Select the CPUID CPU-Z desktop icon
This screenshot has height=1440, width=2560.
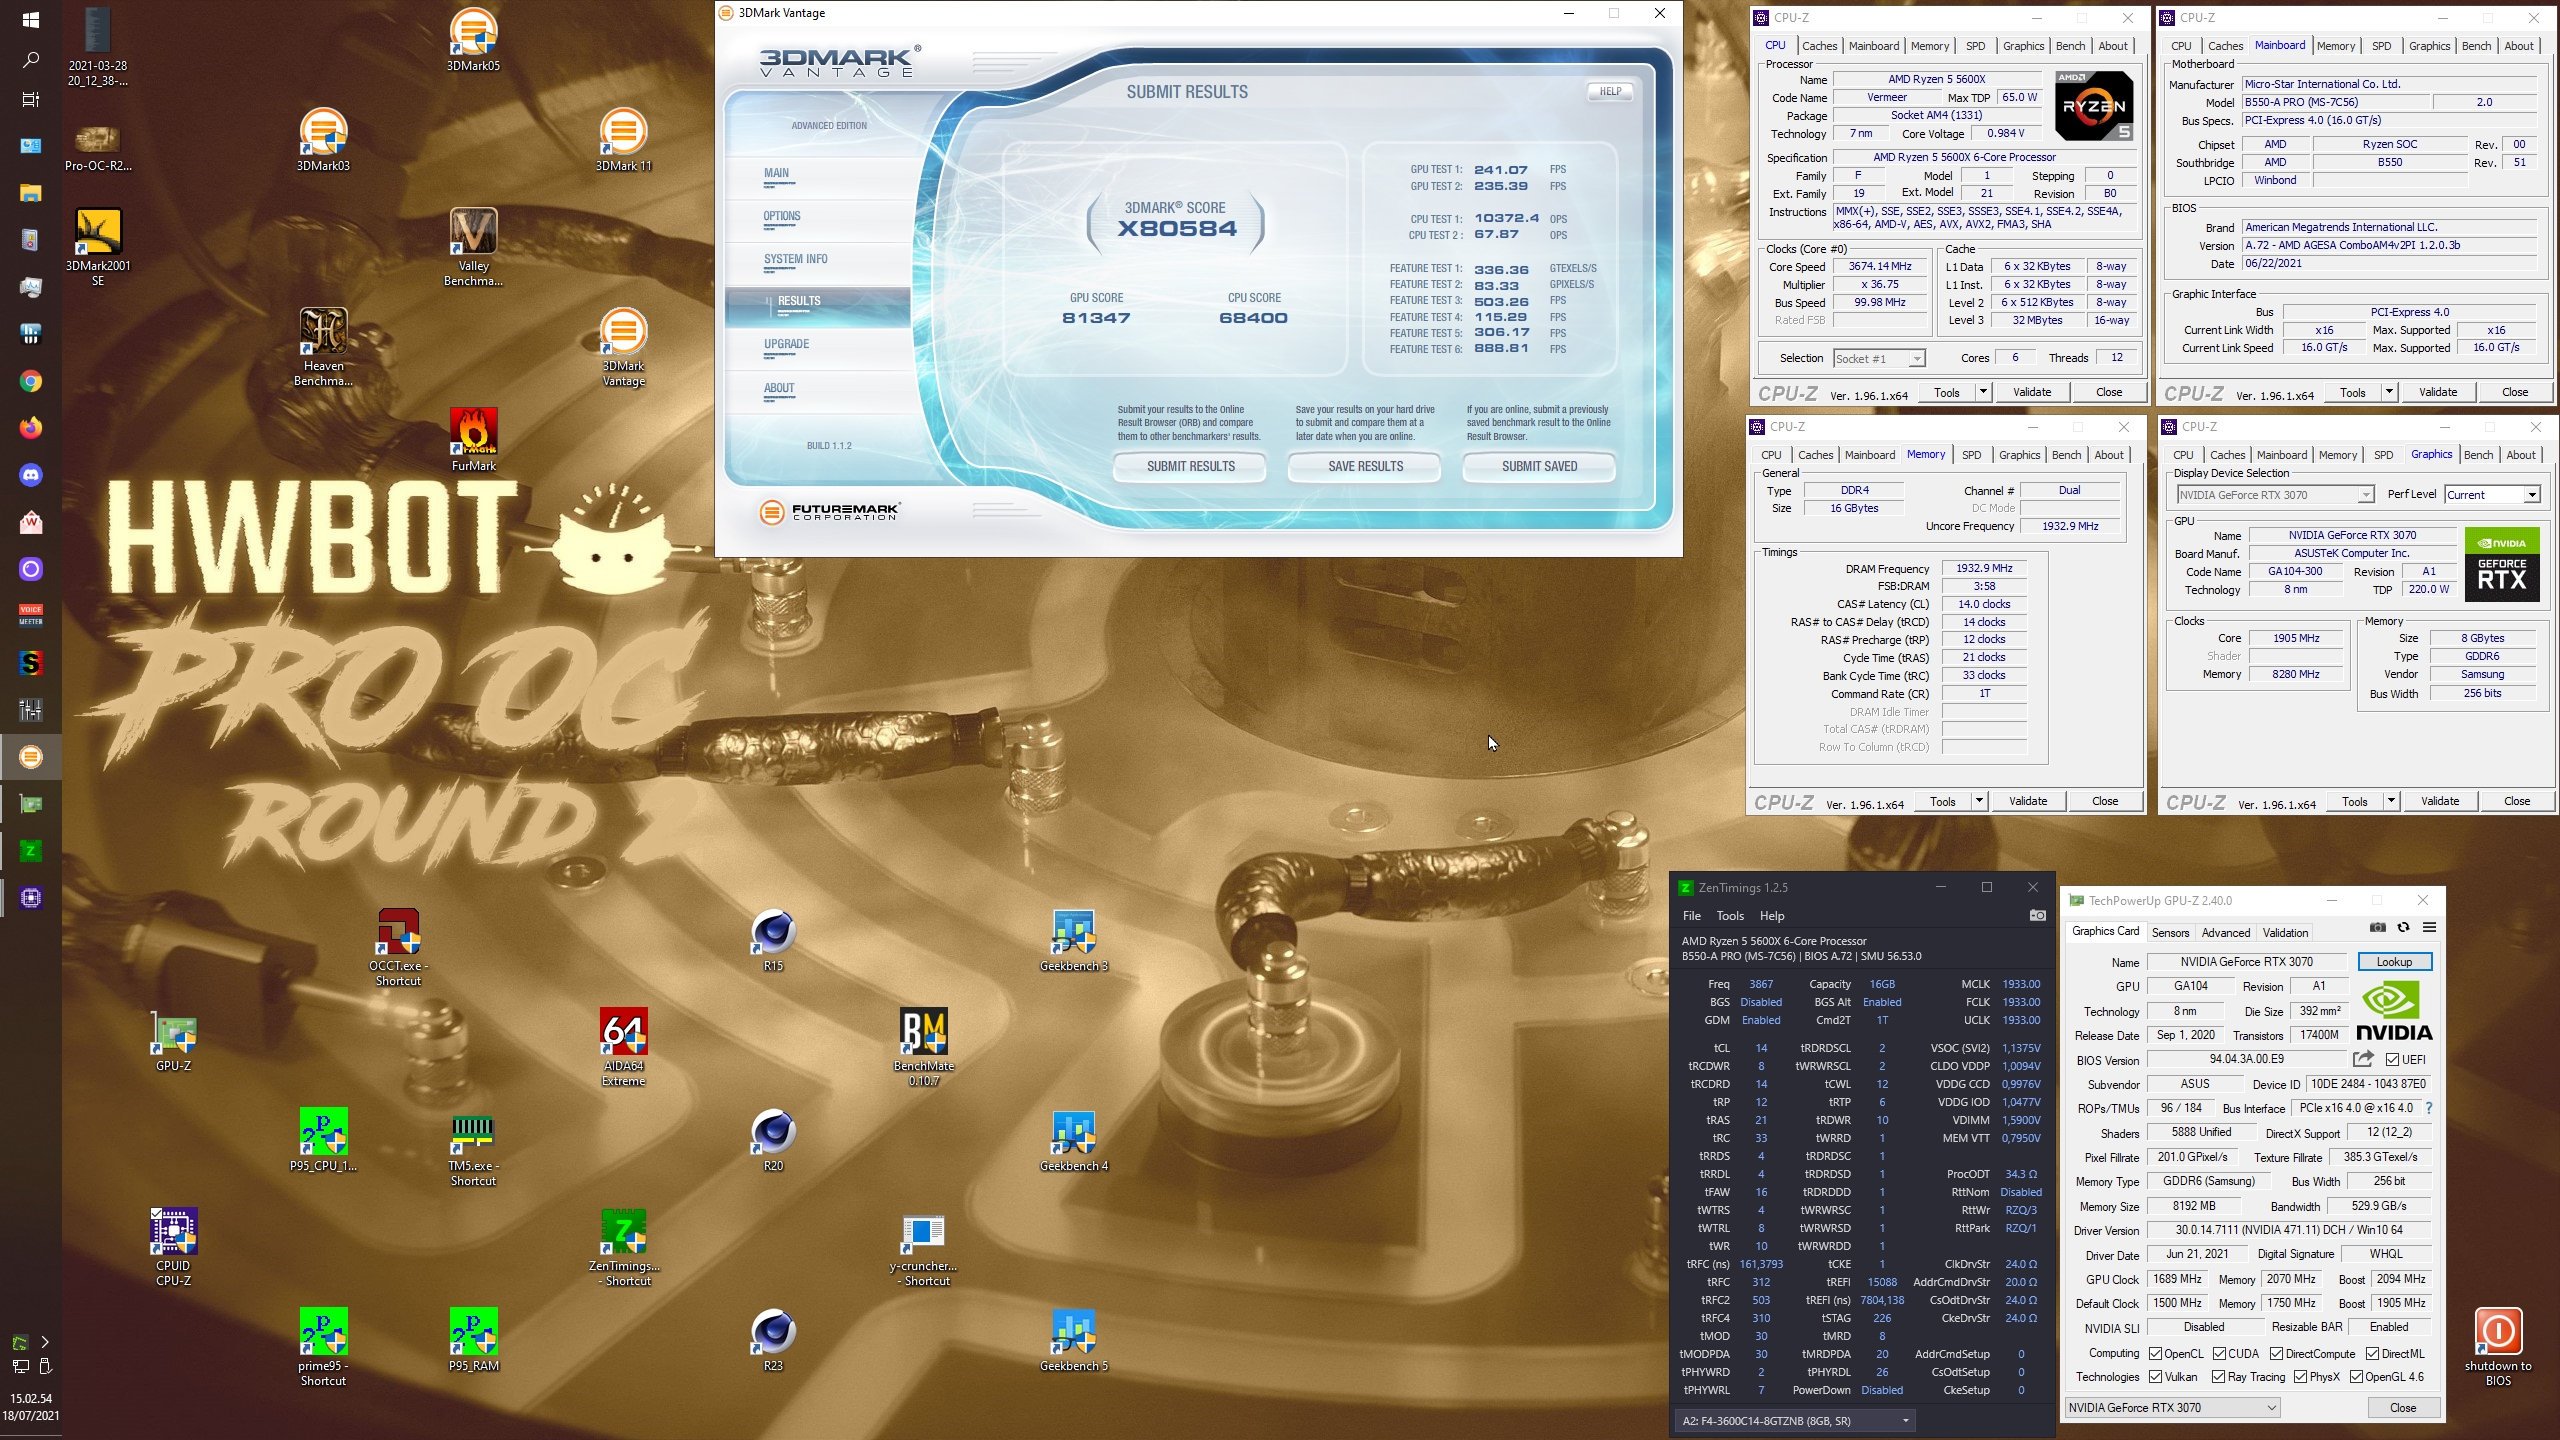pos(173,1247)
